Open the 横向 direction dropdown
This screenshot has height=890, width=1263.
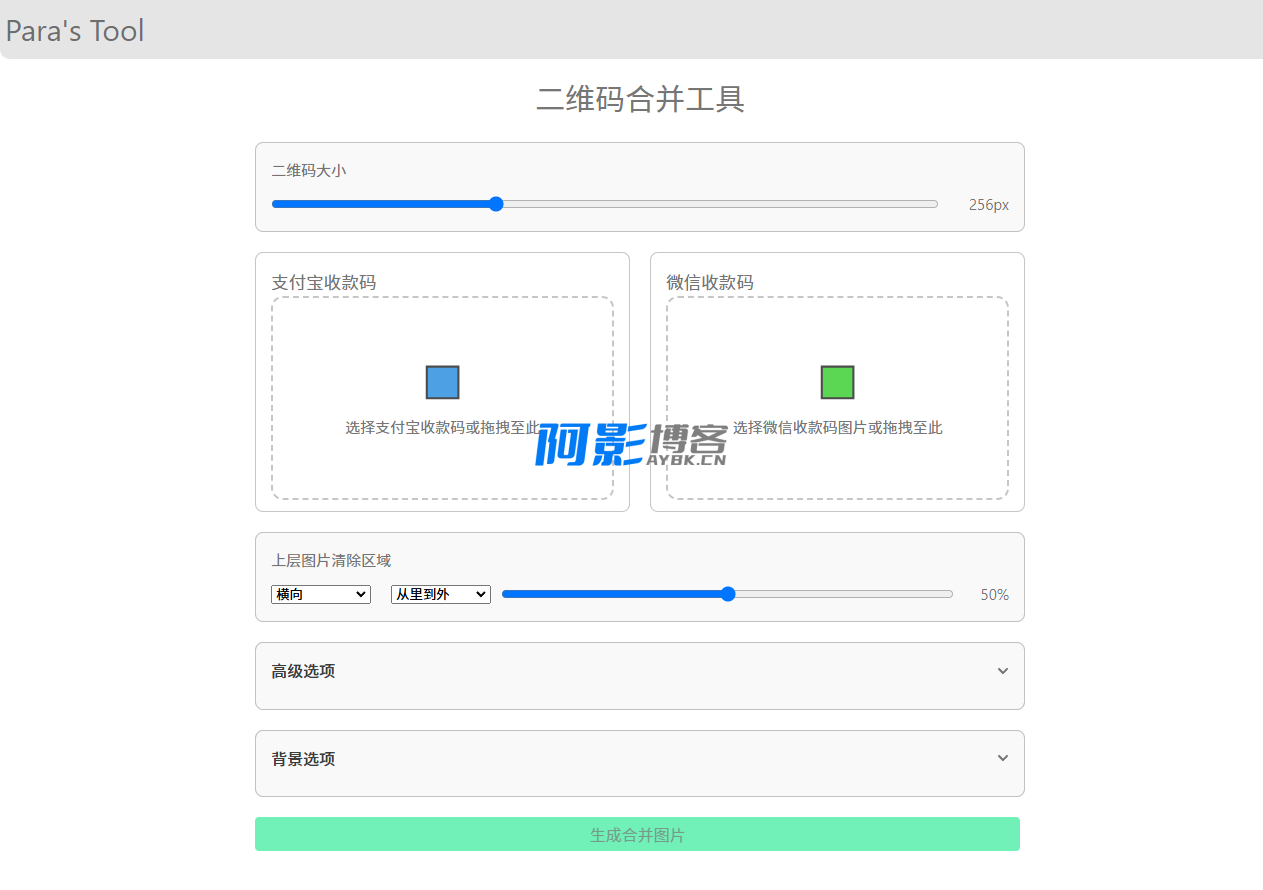coord(321,594)
